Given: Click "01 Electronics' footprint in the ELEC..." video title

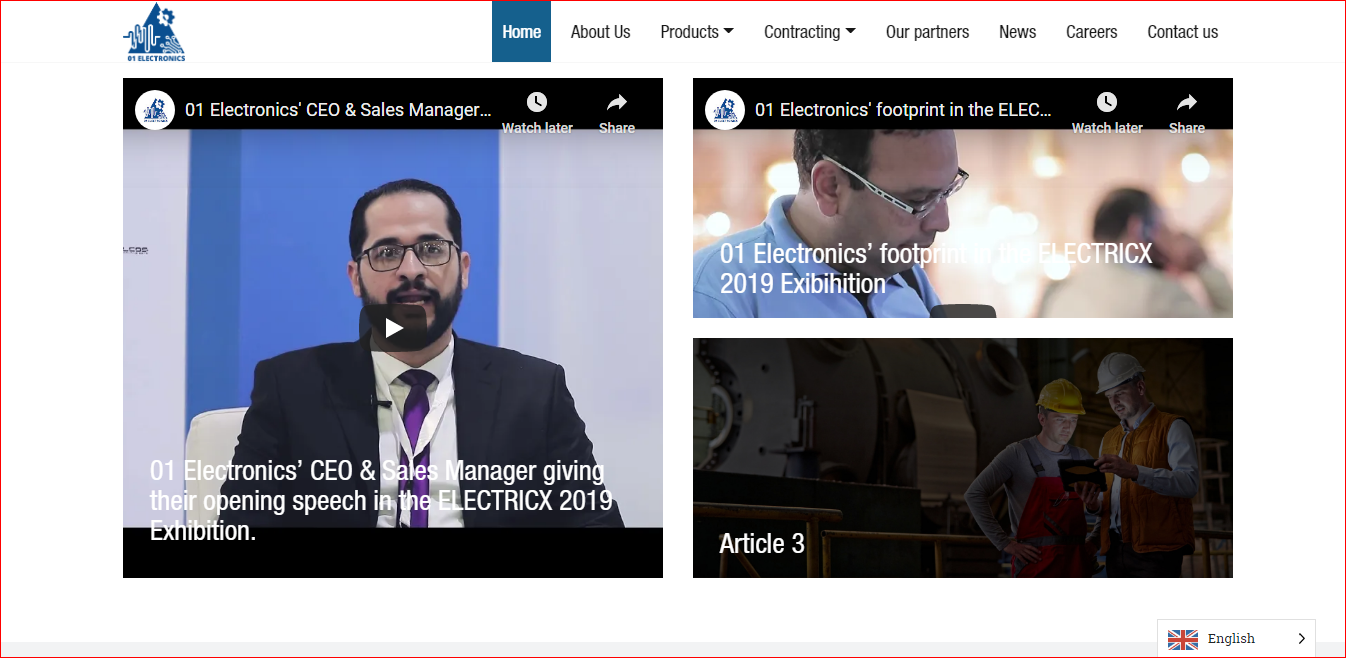Looking at the screenshot, I should pyautogui.click(x=903, y=110).
